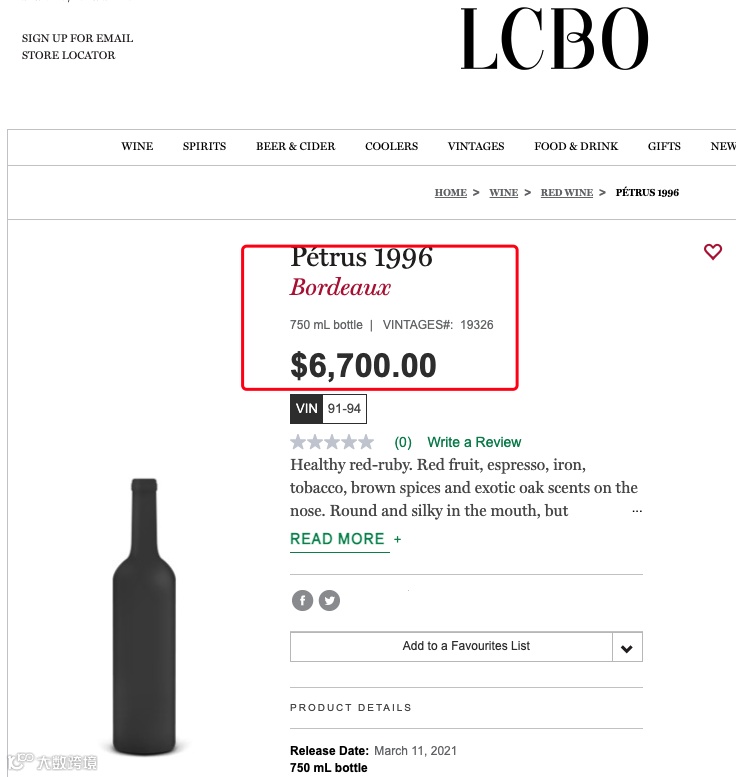Go to Home breadcrumb
Viewport: 736px width, 777px height.
pyautogui.click(x=450, y=192)
